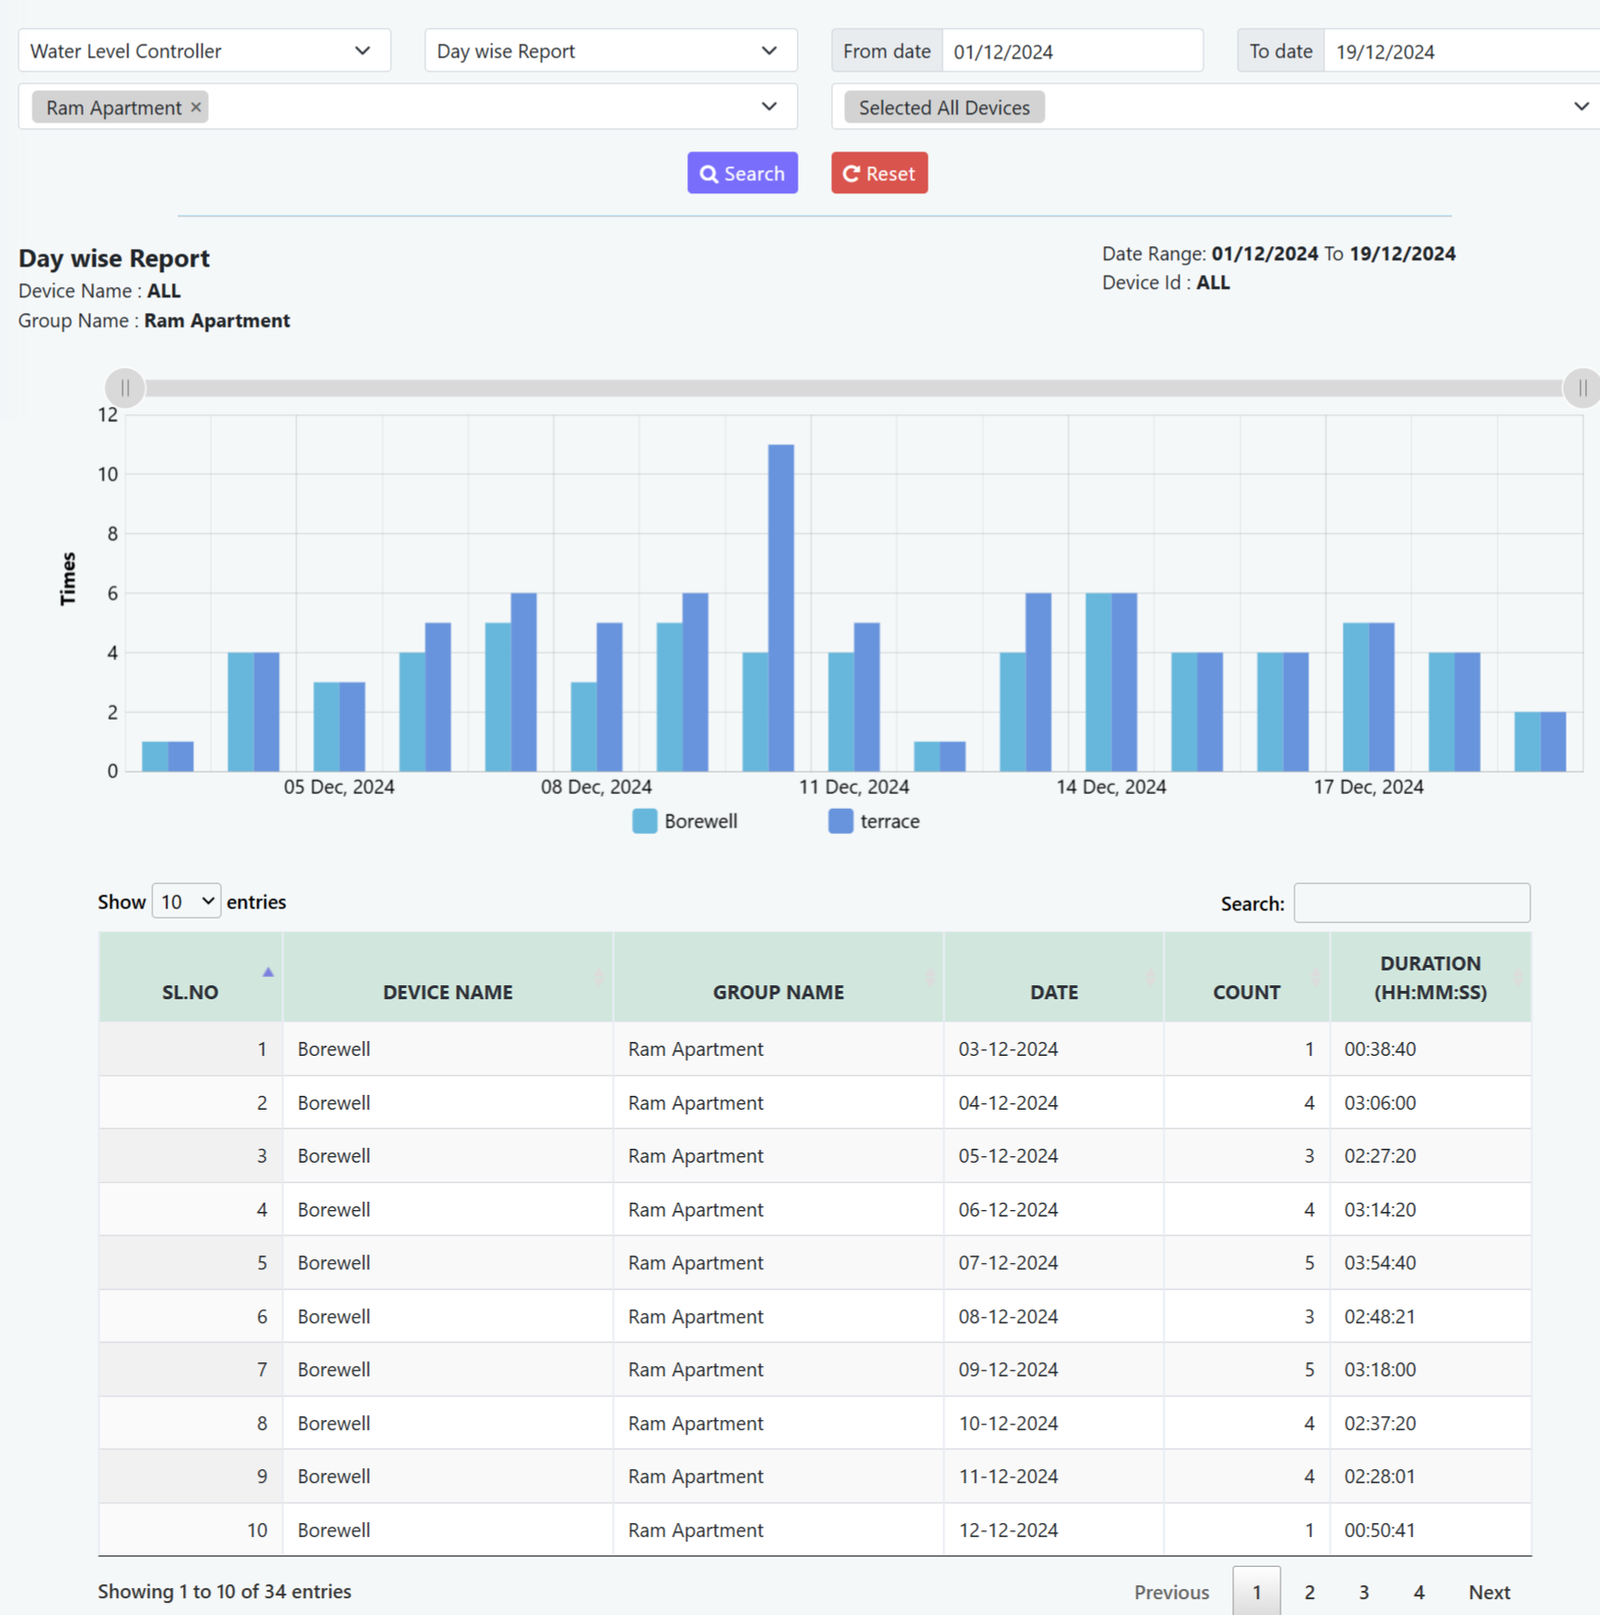Sort table by DATE column header
Viewport: 1600px width, 1615px height.
(1053, 992)
